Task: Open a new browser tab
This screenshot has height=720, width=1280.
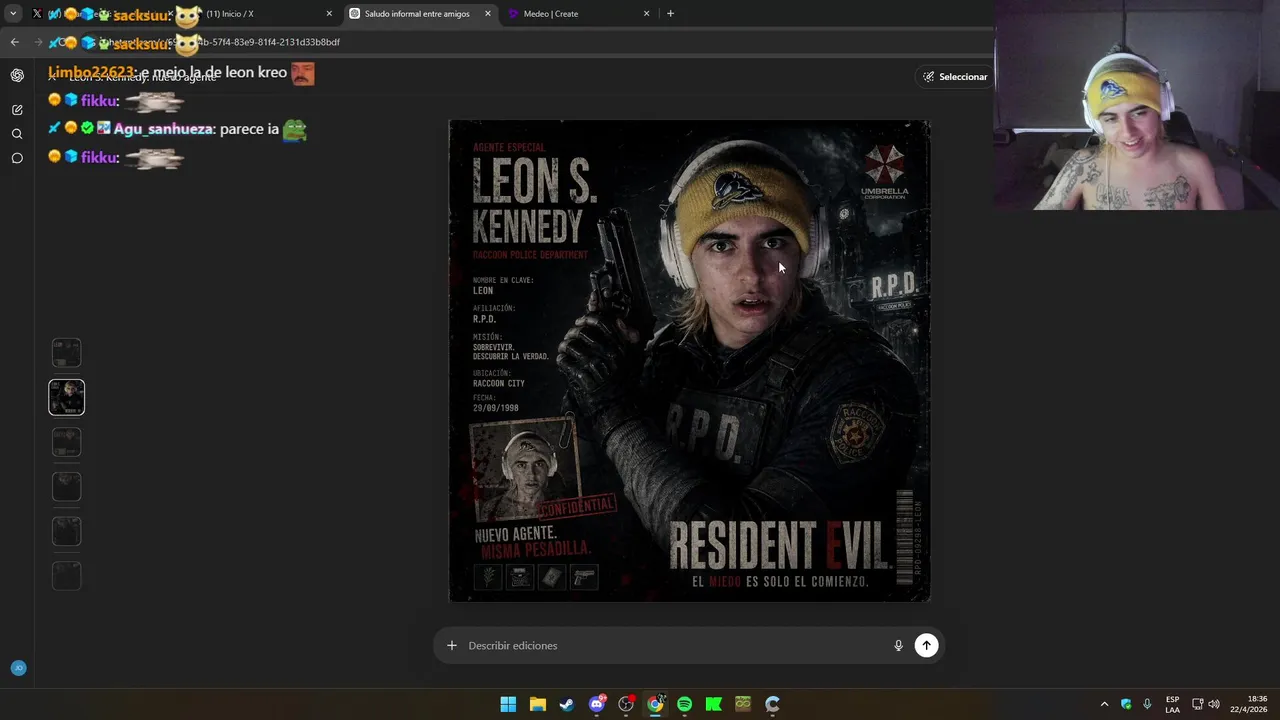Action: click(670, 14)
